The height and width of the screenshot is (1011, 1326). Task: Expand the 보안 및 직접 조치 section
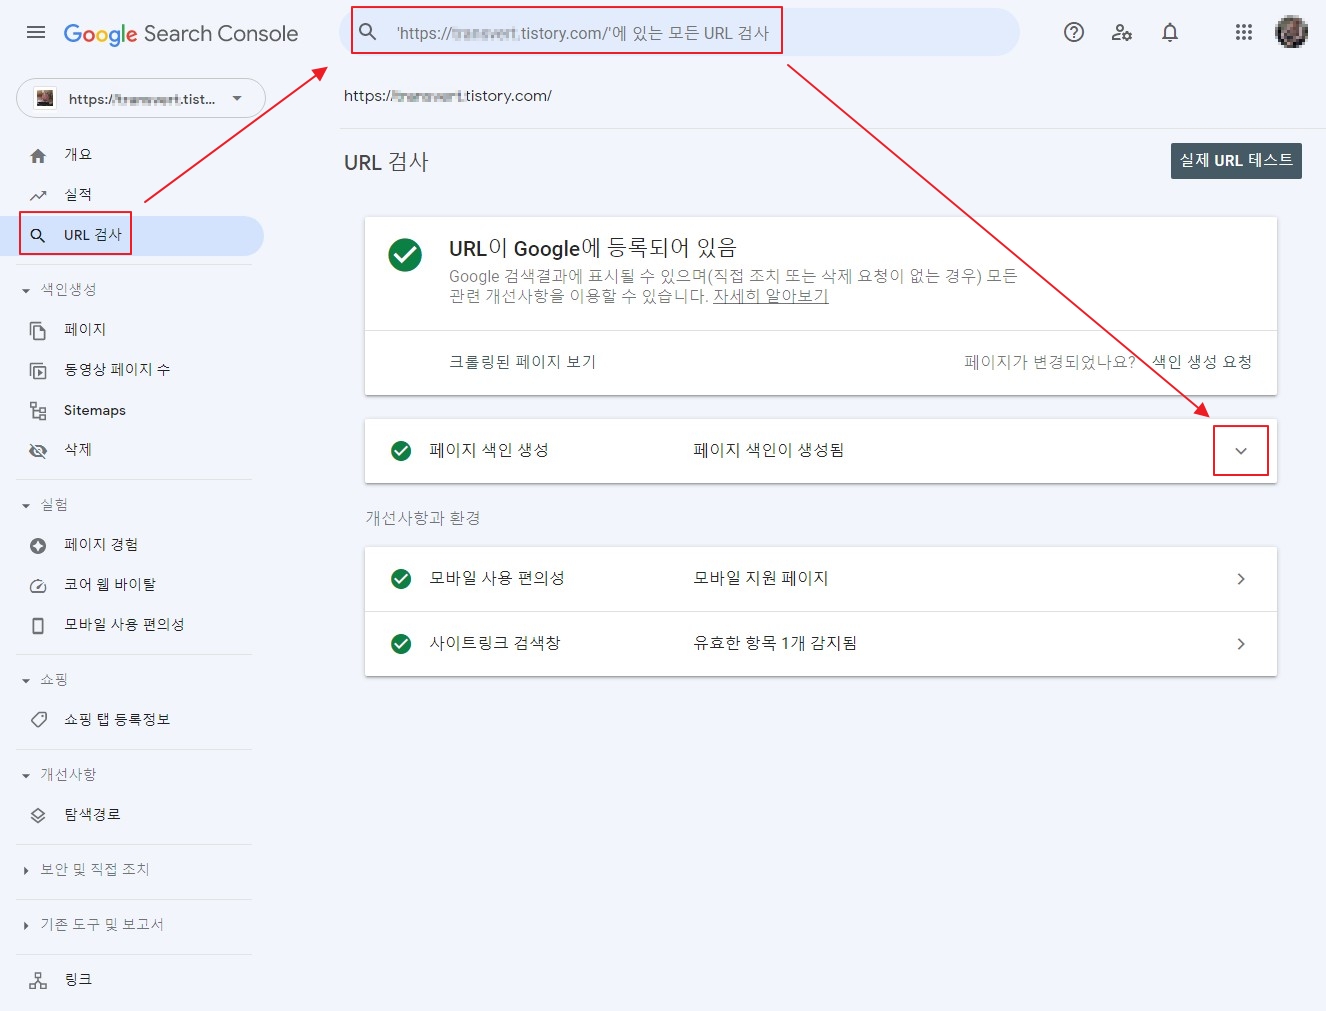26,870
